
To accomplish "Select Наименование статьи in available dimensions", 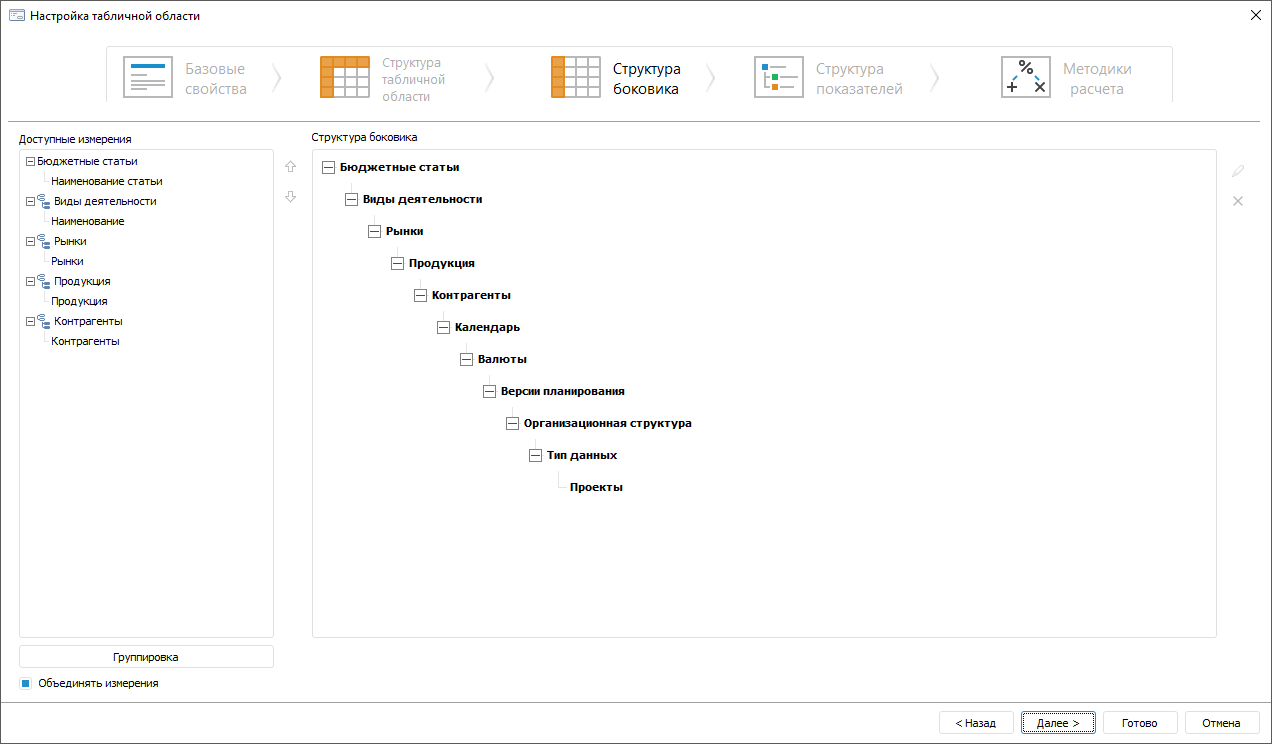I will [106, 182].
